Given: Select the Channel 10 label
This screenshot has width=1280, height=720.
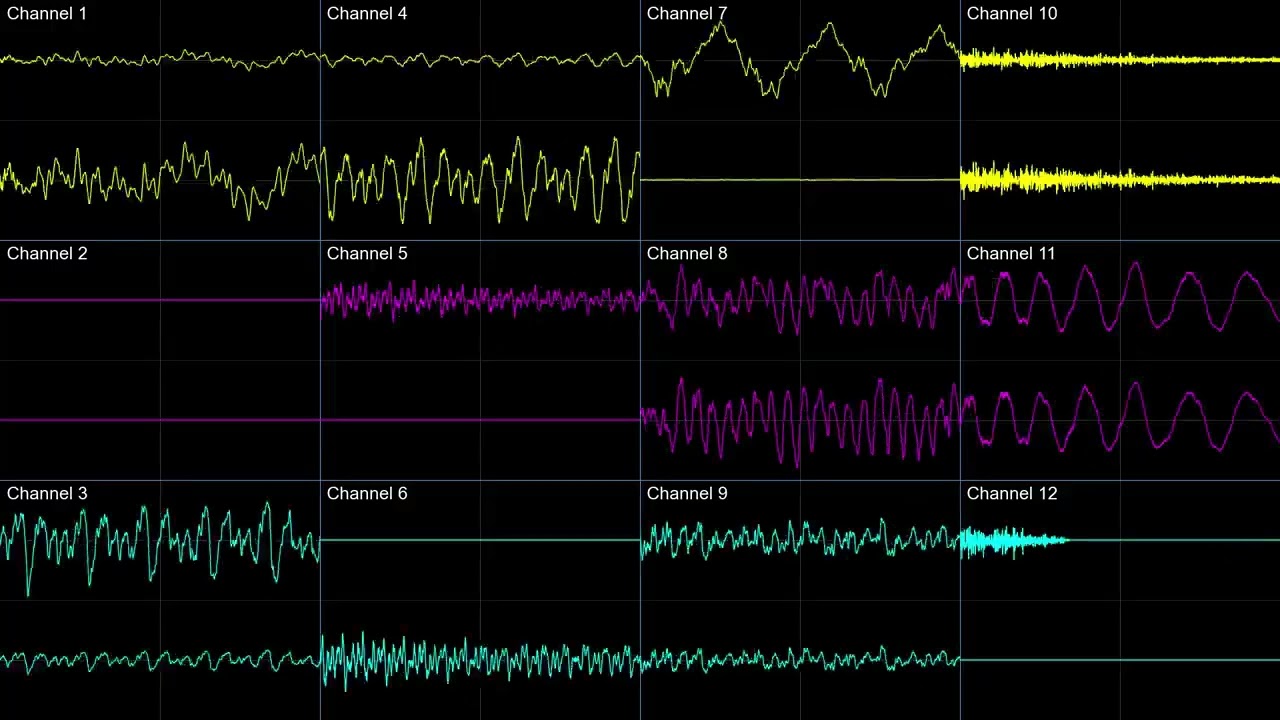Looking at the screenshot, I should pos(1012,14).
